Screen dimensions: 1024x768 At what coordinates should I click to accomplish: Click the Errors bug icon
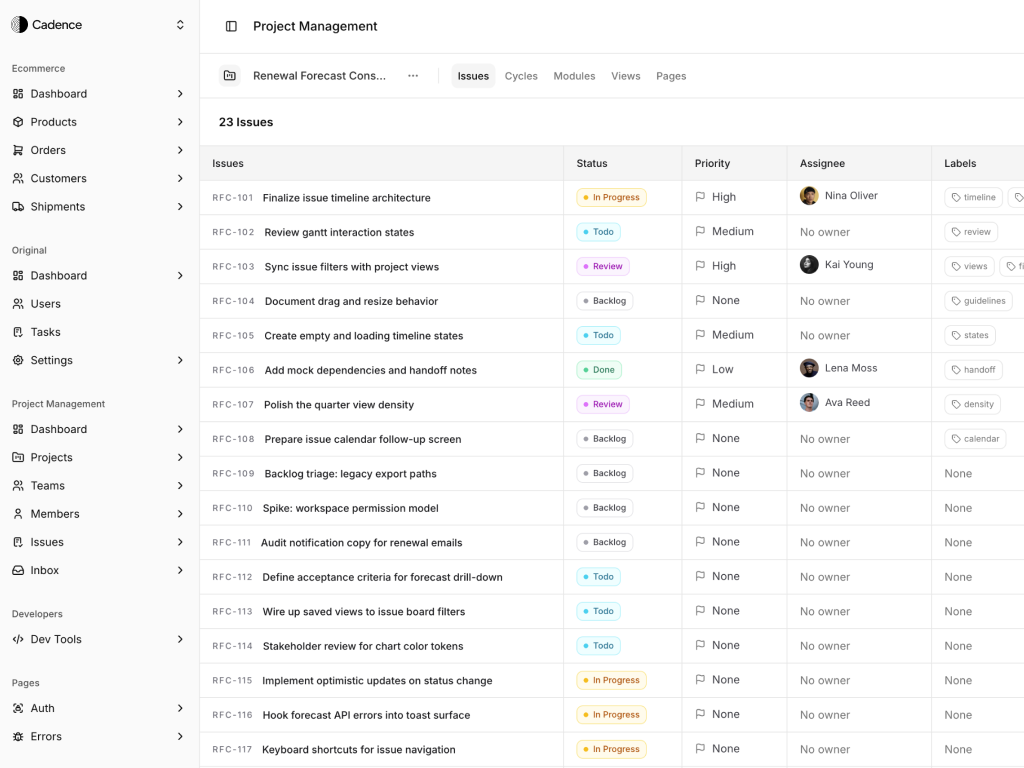pyautogui.click(x=18, y=736)
